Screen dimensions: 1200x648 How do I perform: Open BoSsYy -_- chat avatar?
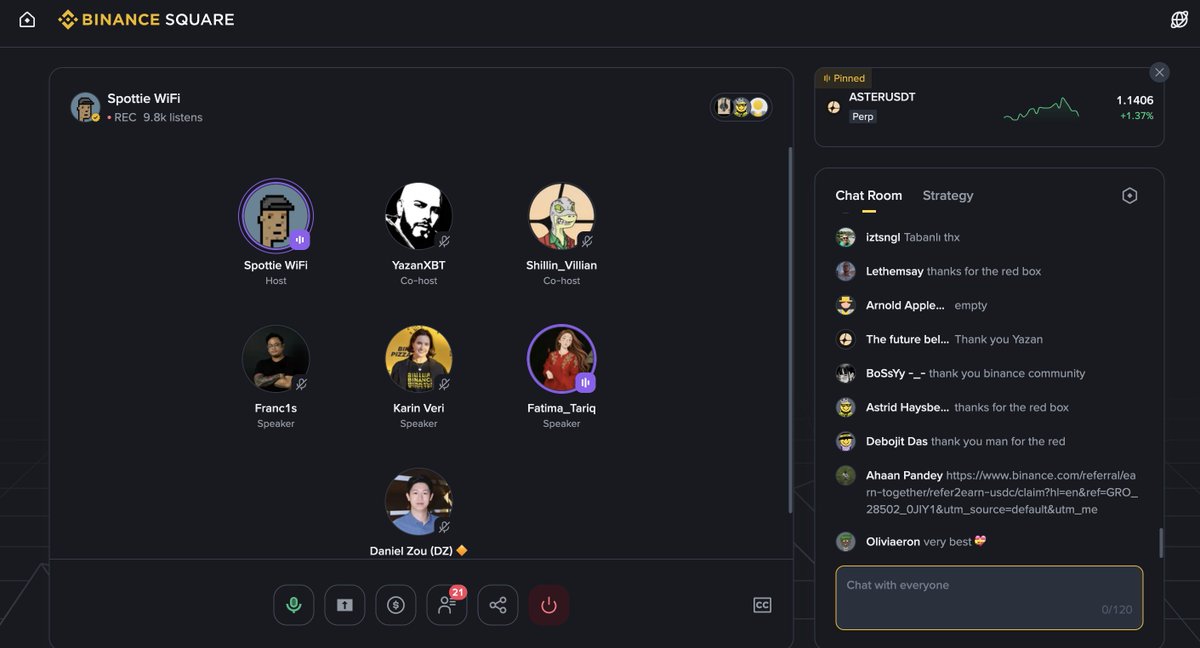(x=846, y=373)
